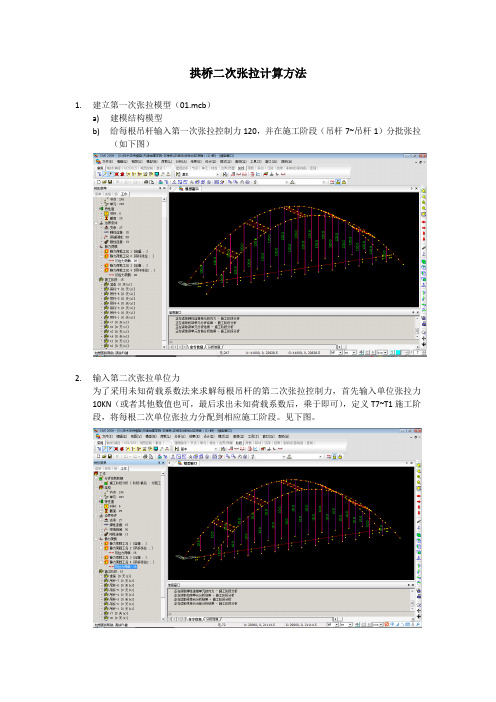Click the text 建立第一次张拉模型（01.mcb）
The width and height of the screenshot is (496, 702).
tap(152, 105)
